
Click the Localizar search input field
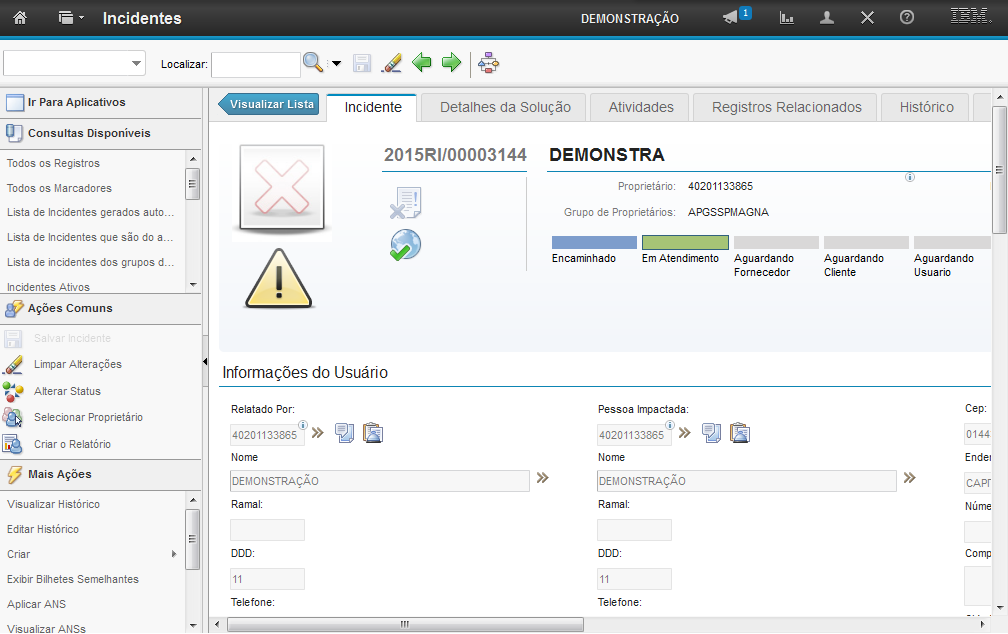[255, 64]
